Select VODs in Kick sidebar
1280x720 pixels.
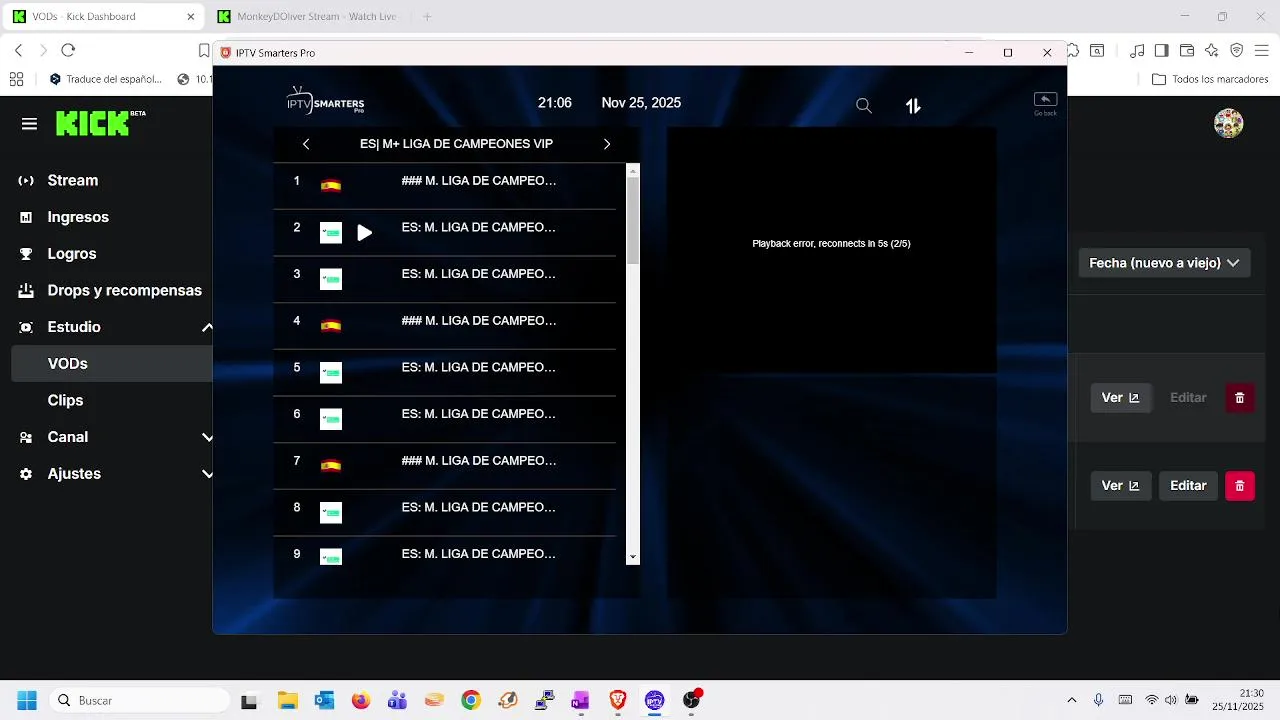pyautogui.click(x=112, y=364)
